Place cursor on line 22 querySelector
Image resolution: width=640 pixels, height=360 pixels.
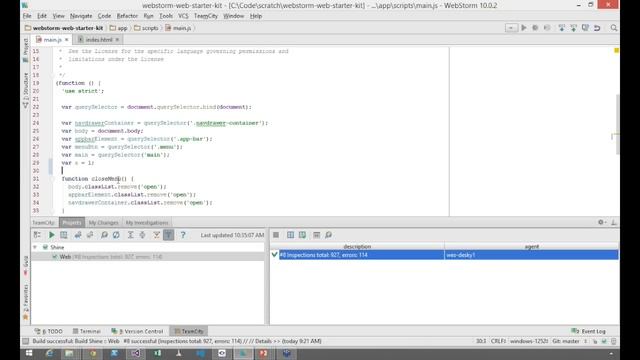tap(96, 107)
